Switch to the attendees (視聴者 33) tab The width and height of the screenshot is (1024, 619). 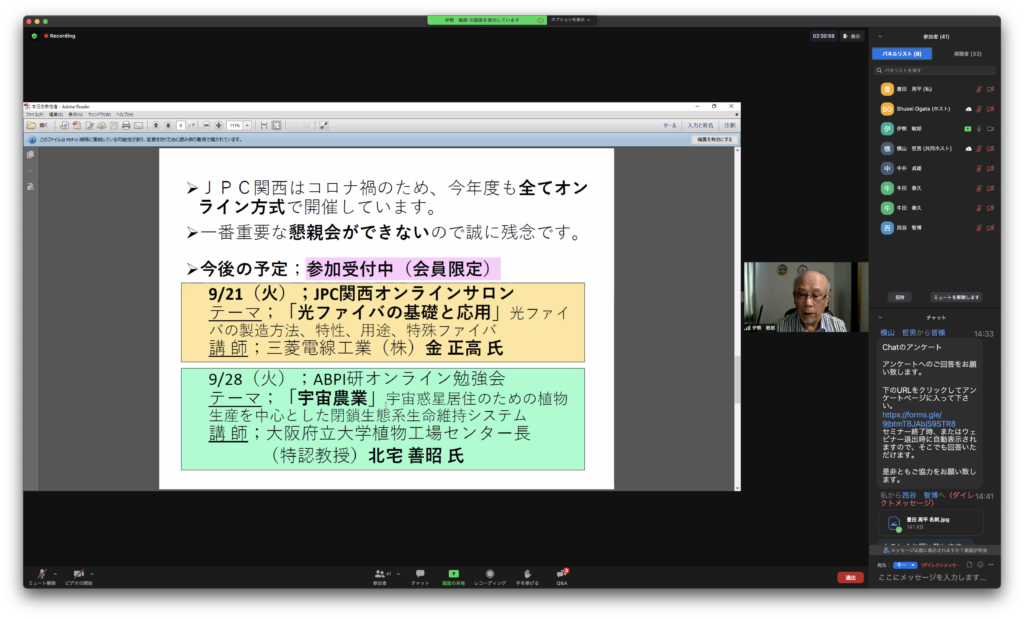[x=967, y=54]
